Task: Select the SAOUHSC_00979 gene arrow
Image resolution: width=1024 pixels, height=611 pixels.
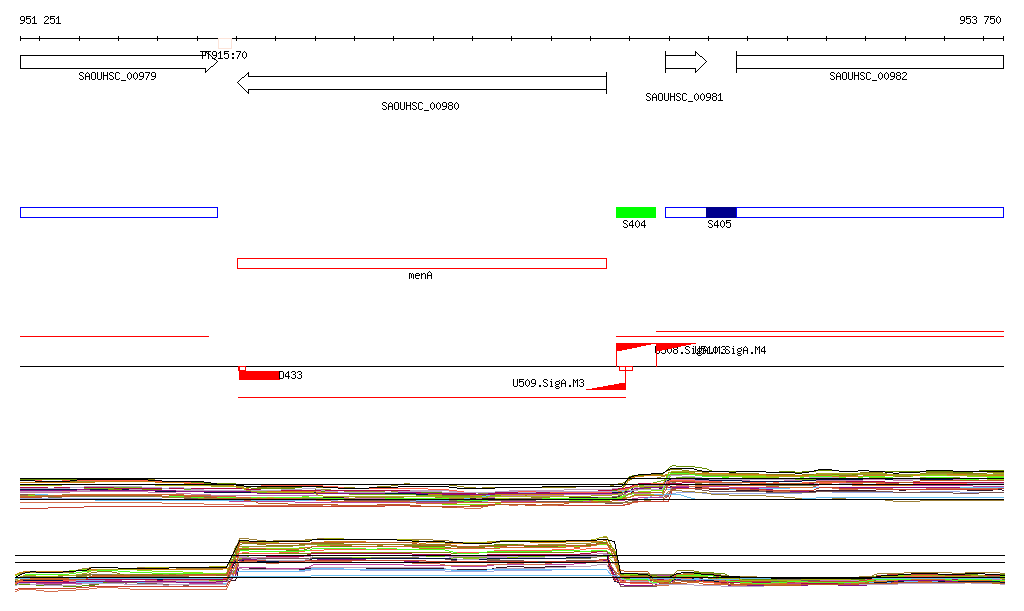Action: [x=119, y=63]
